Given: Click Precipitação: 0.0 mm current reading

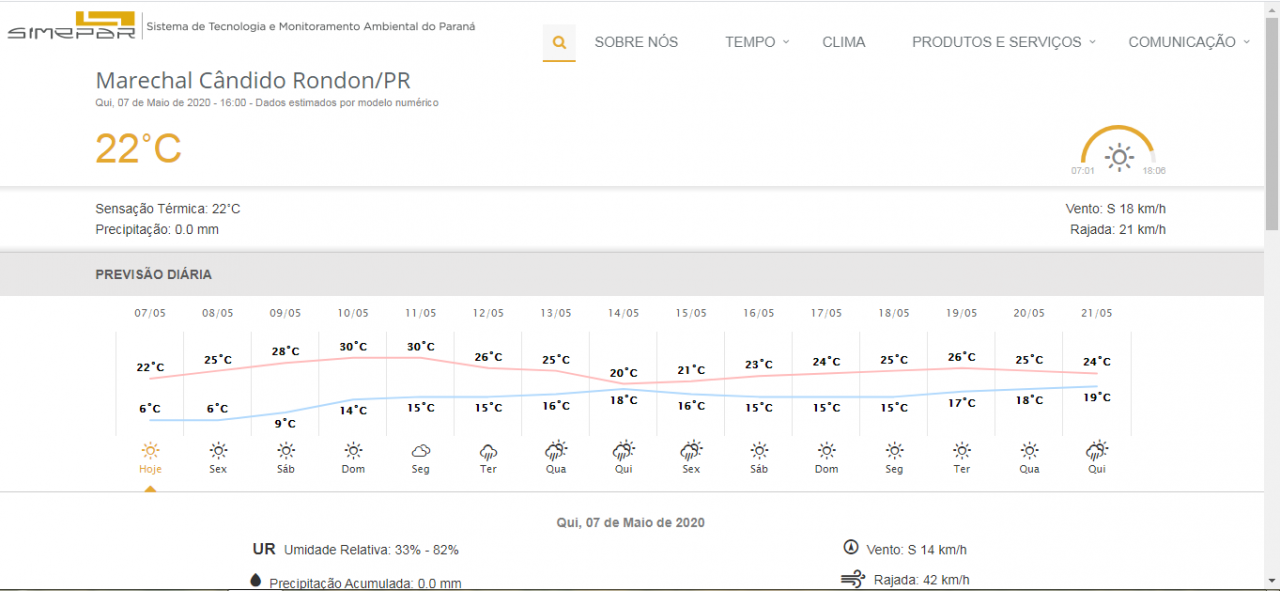Looking at the screenshot, I should coord(157,230).
